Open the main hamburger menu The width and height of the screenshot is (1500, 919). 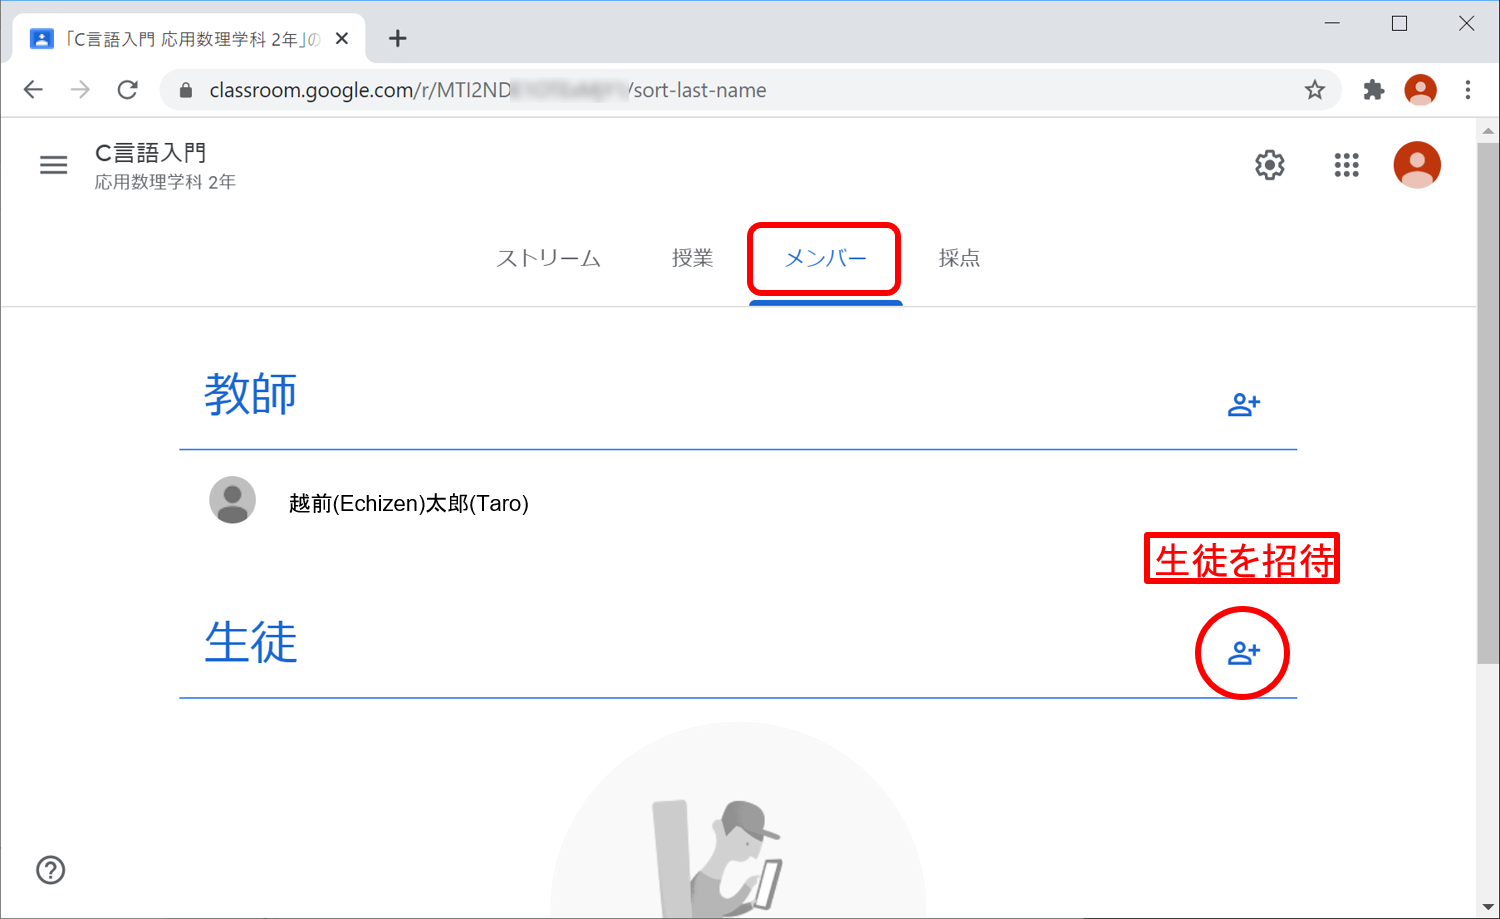53,165
